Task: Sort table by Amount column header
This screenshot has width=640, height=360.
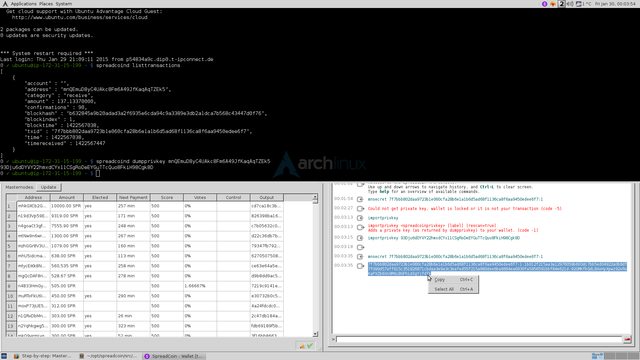Action: coord(67,197)
